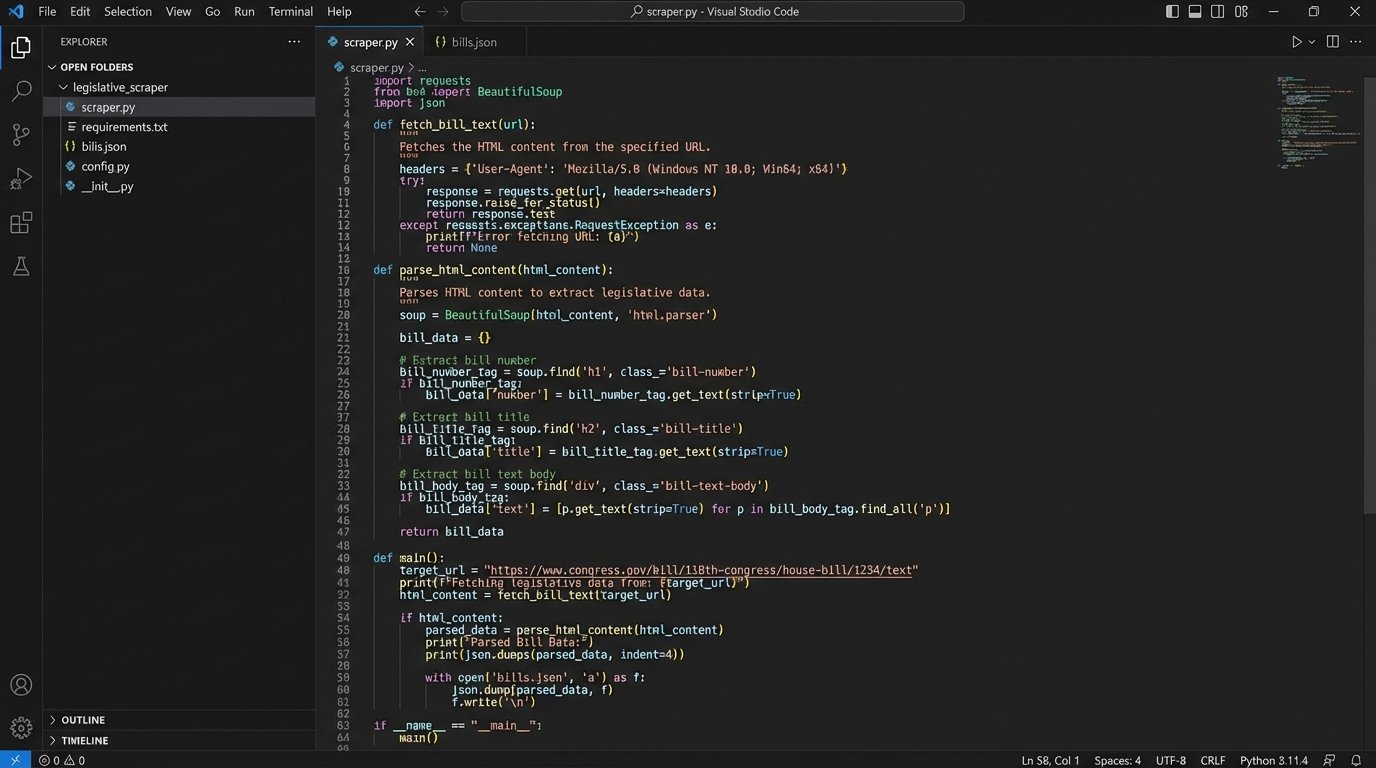Open the Terminal menu

click(290, 12)
